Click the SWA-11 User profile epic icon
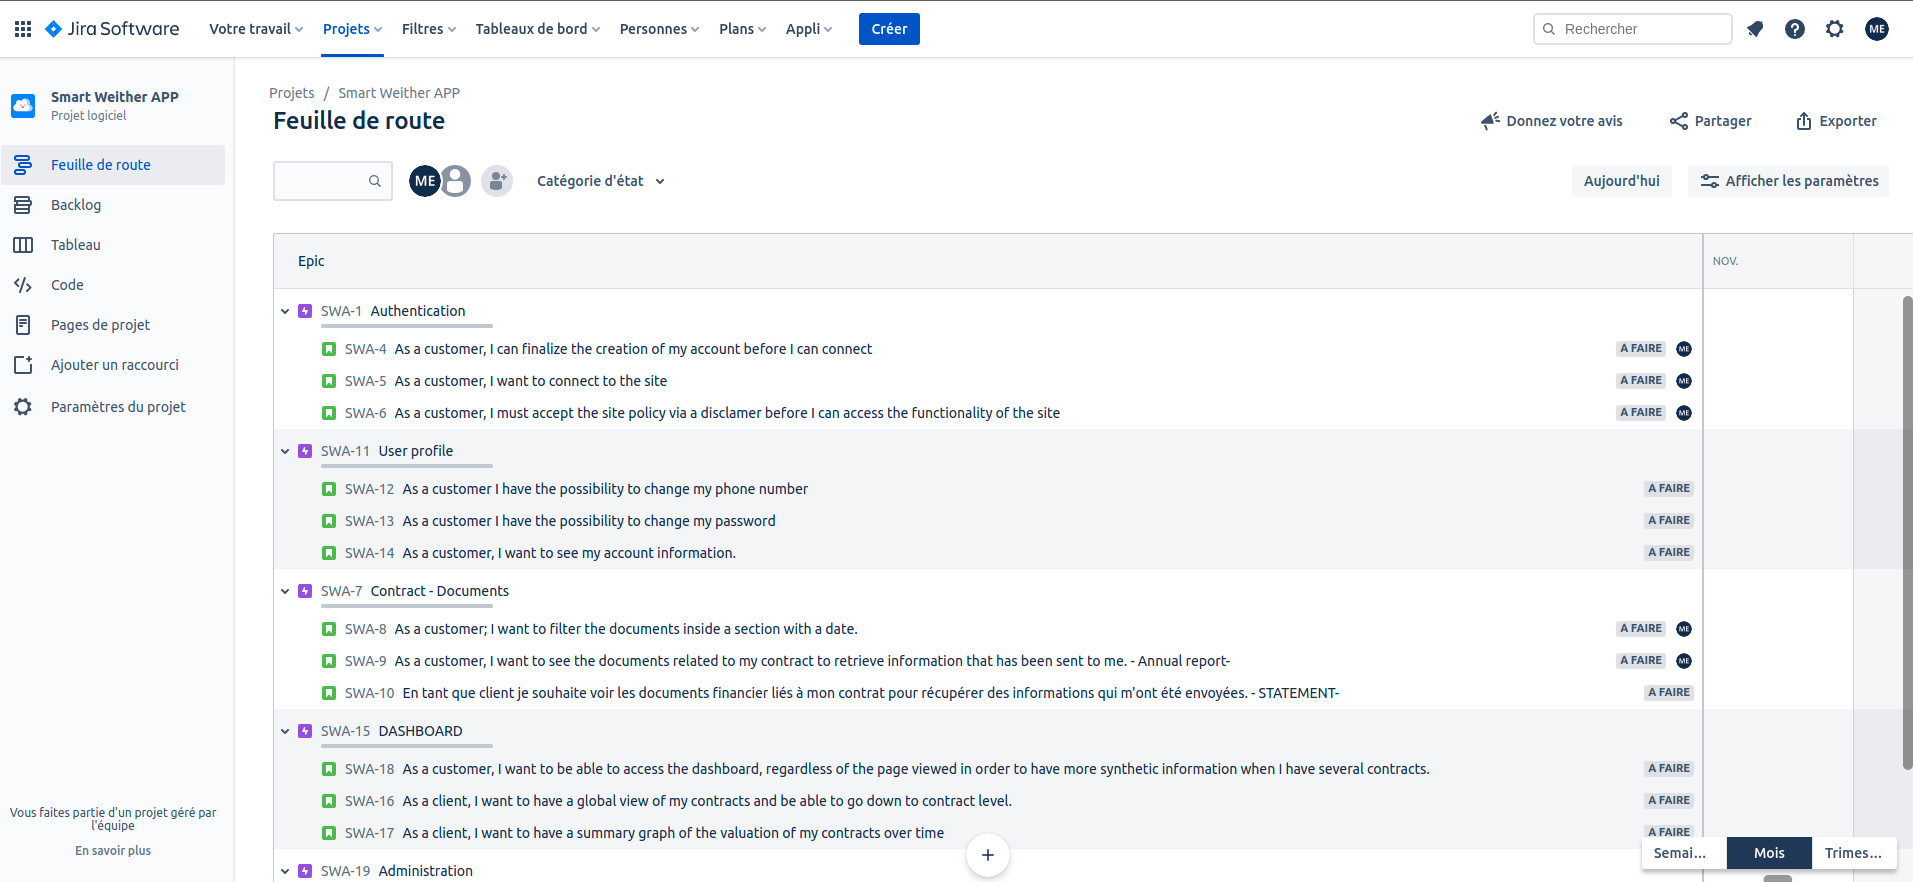Image resolution: width=1913 pixels, height=882 pixels. click(305, 451)
